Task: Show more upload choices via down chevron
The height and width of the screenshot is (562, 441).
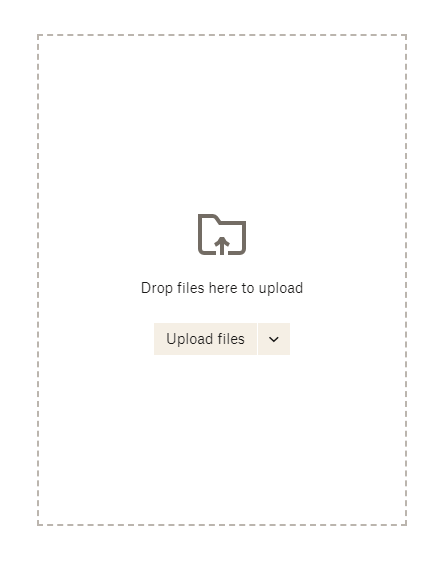Action: tap(274, 339)
